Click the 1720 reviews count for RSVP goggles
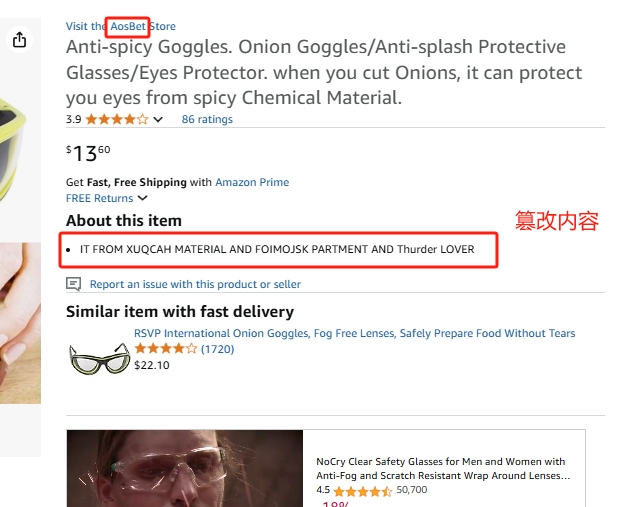This screenshot has width=618, height=507. pos(216,349)
